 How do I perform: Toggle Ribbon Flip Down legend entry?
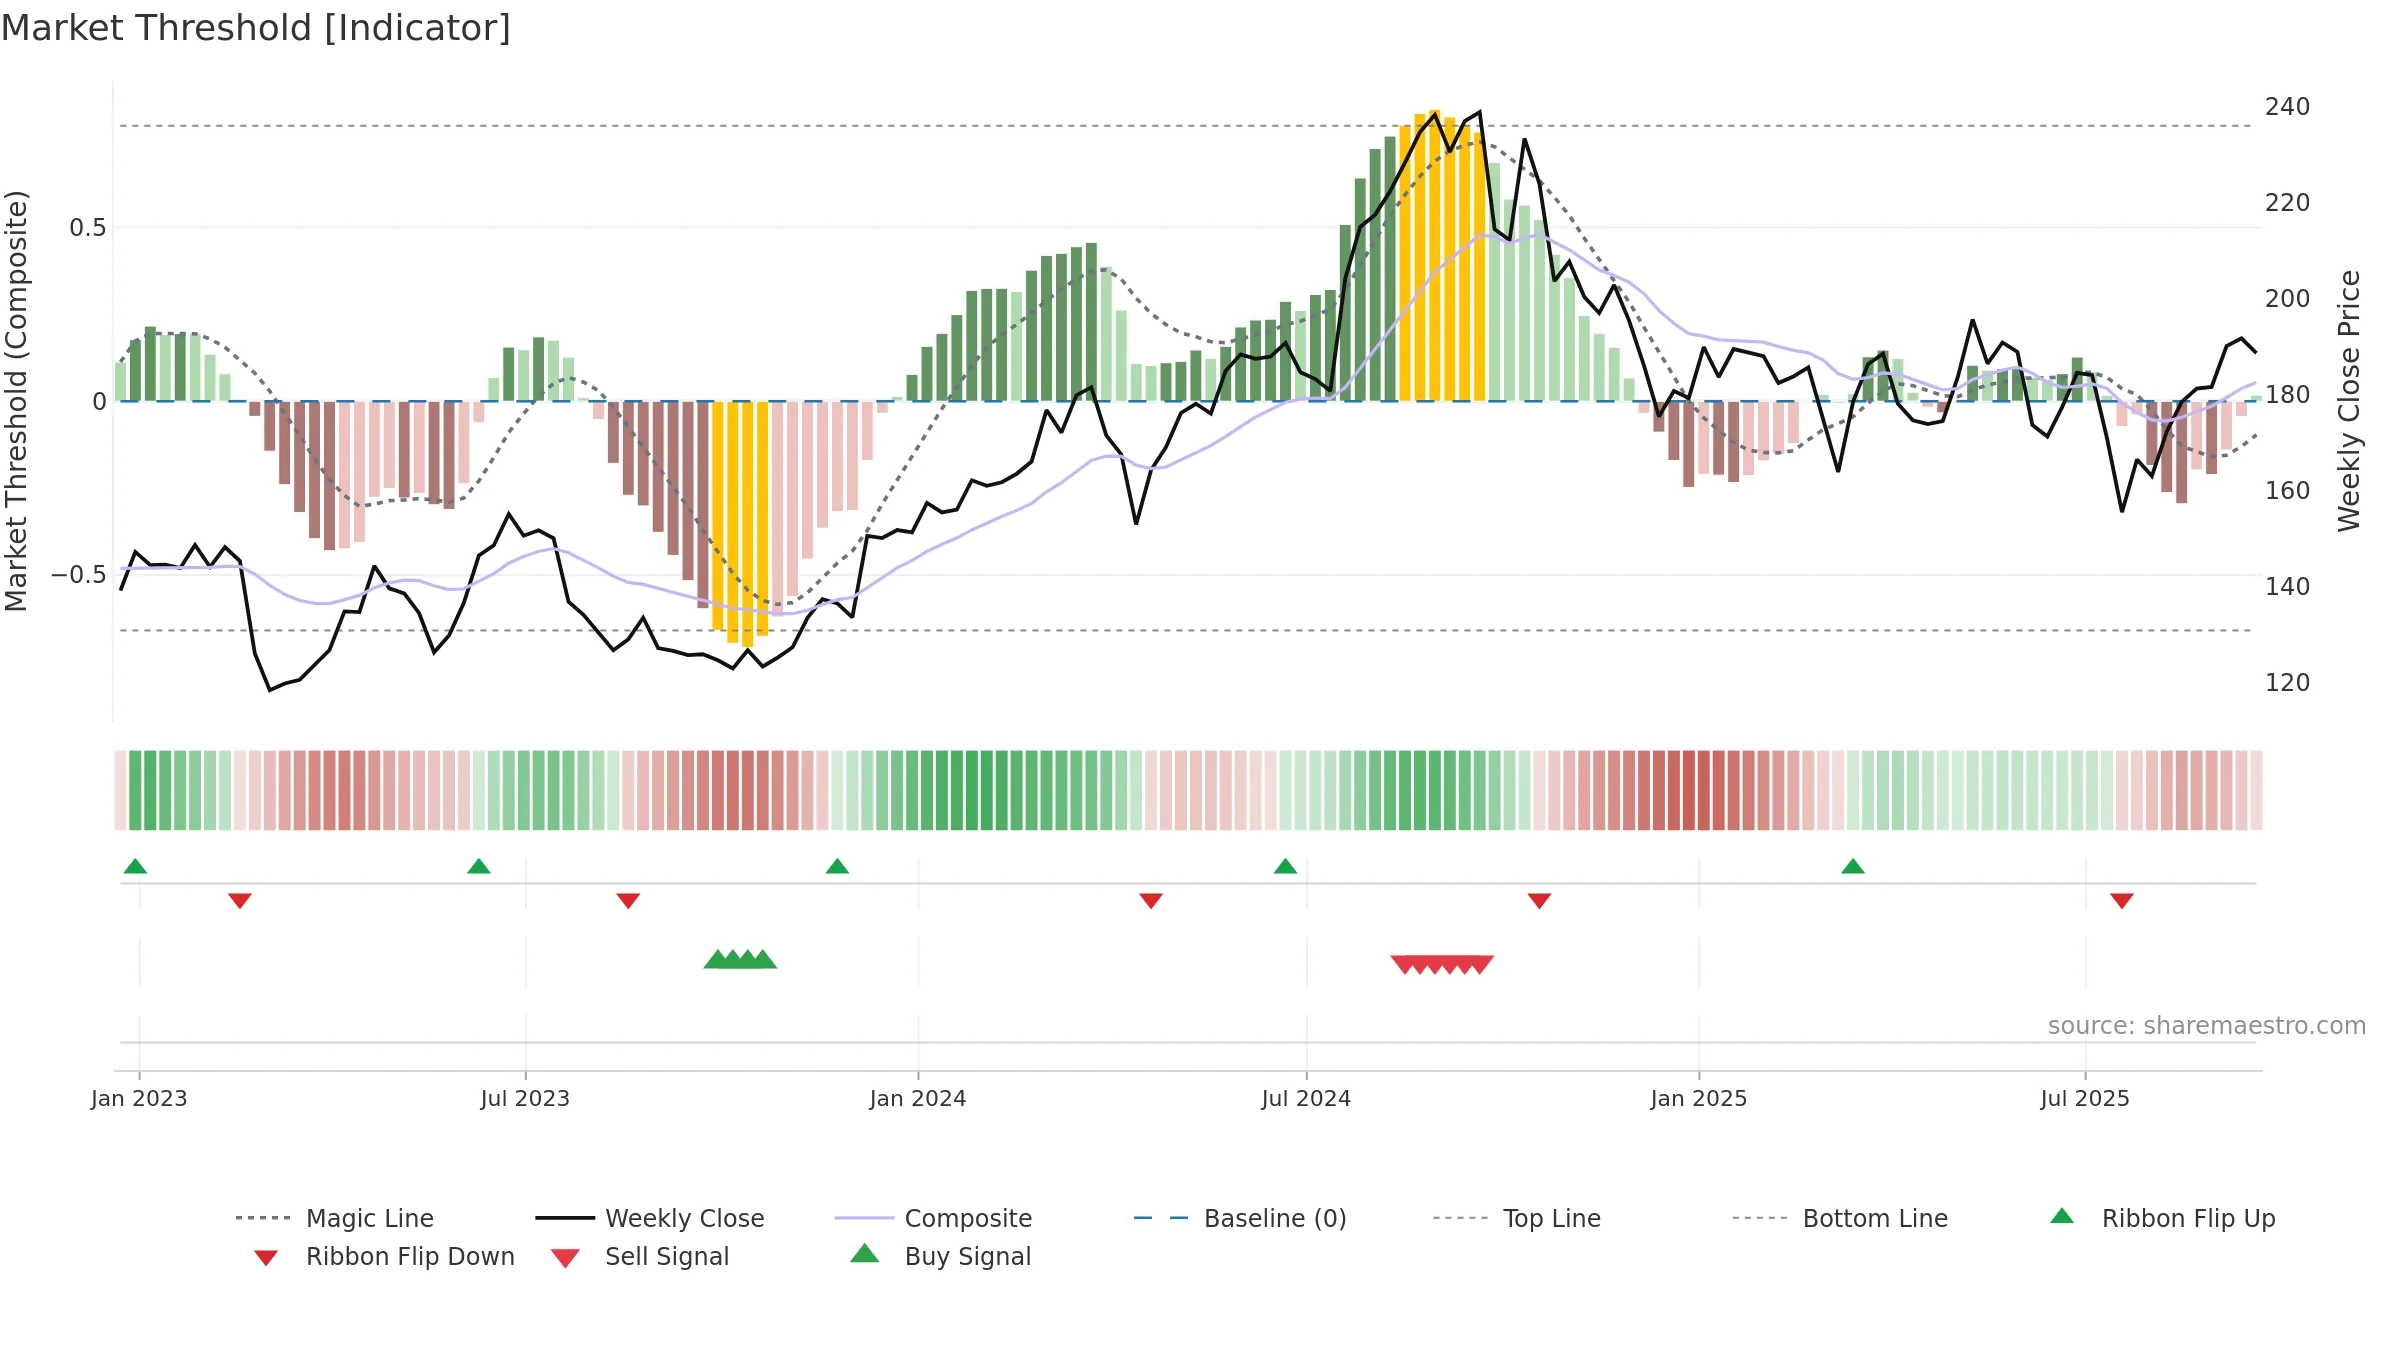click(x=384, y=1257)
